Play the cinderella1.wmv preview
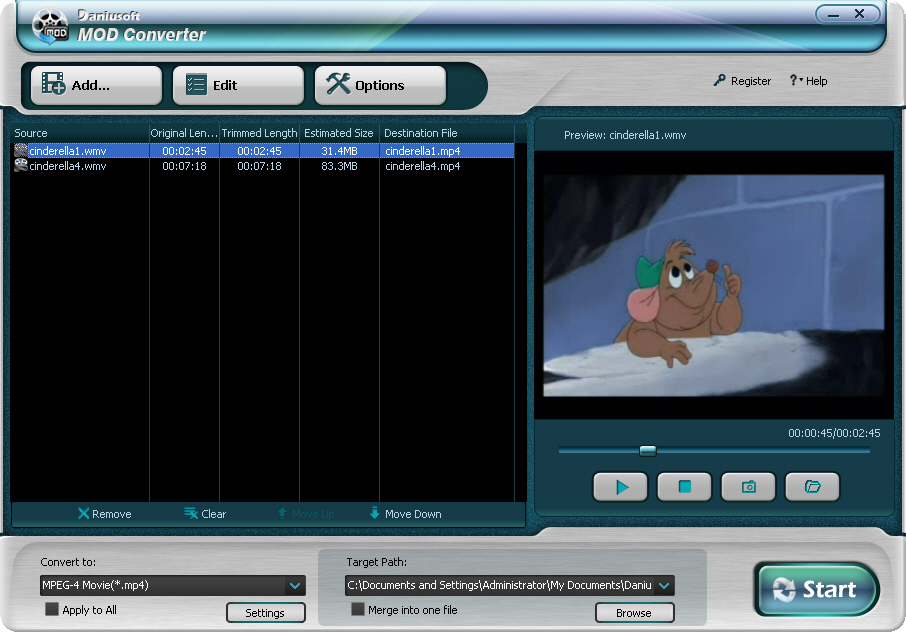The width and height of the screenshot is (906, 632). 620,487
